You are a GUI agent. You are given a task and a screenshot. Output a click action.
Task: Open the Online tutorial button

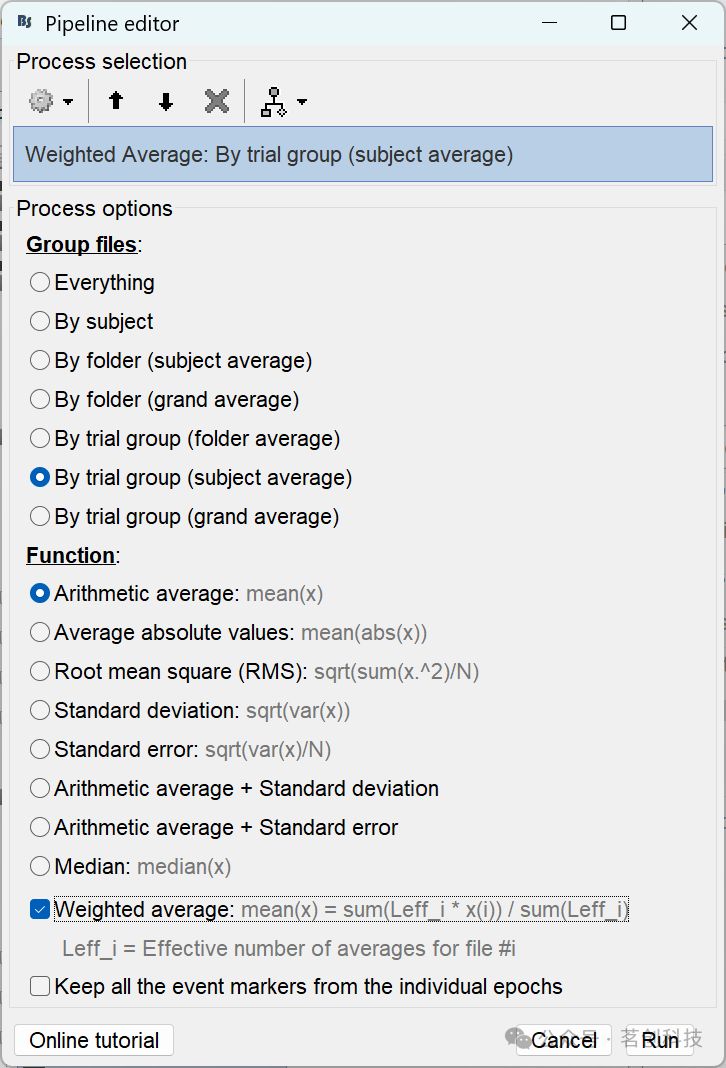94,1040
